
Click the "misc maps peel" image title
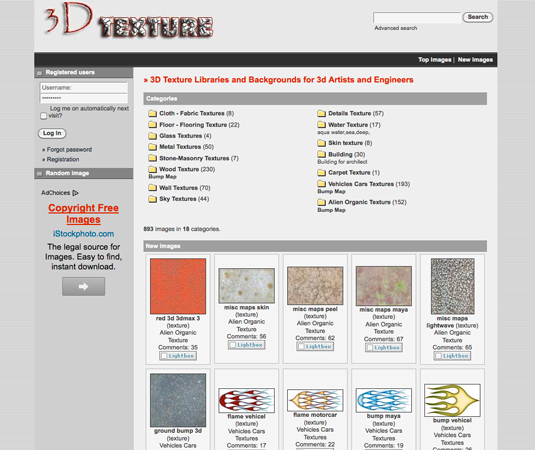click(315, 309)
